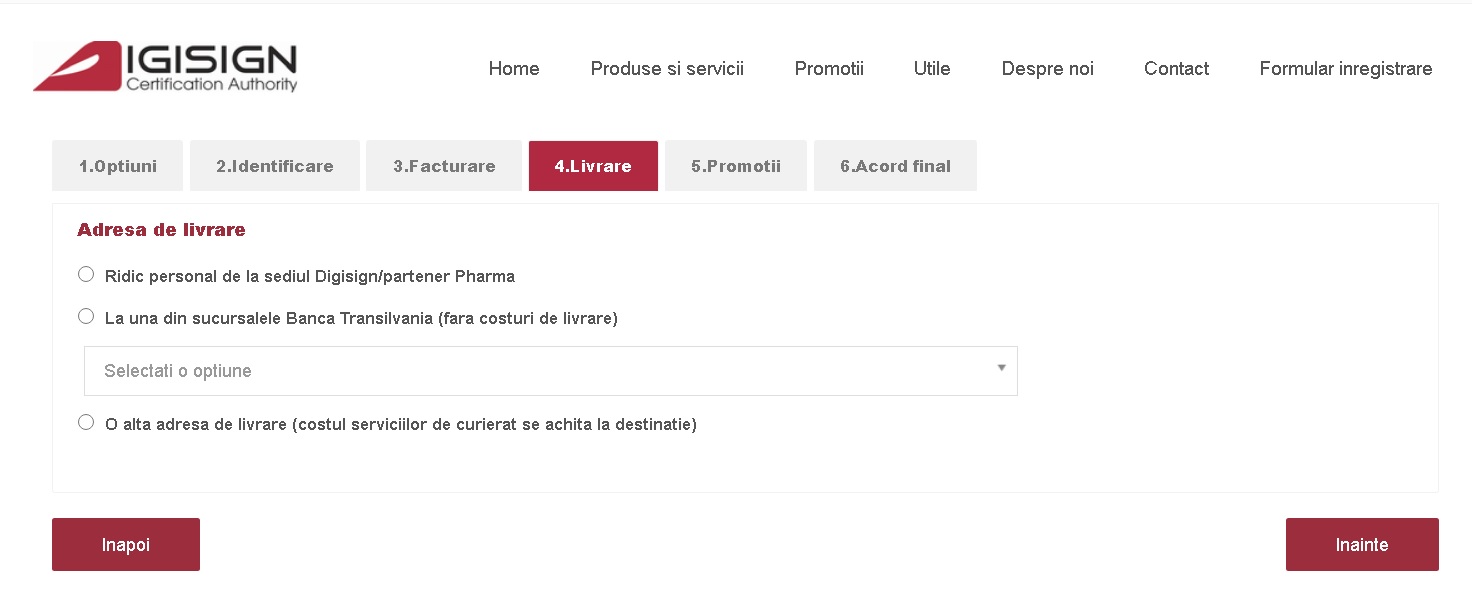Click the Inainte button to continue

click(1362, 545)
